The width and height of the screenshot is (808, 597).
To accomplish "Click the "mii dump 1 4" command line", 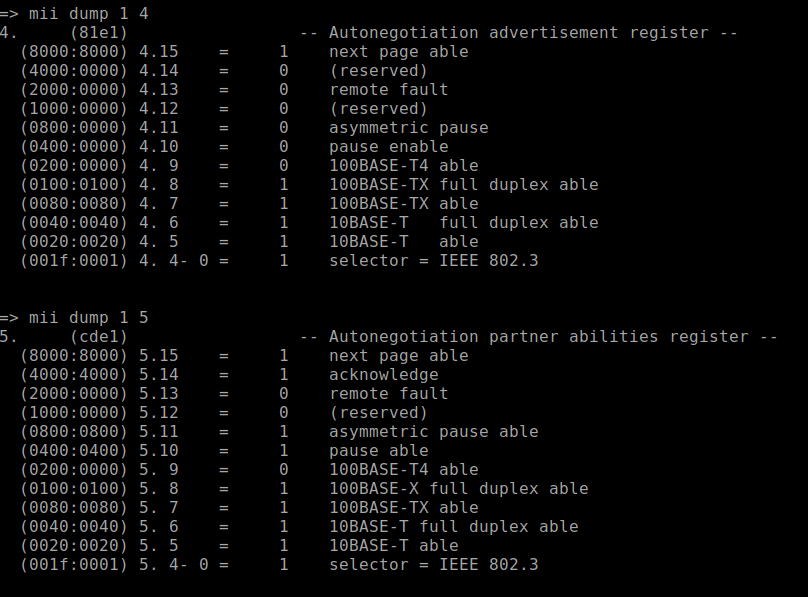I will [x=89, y=13].
